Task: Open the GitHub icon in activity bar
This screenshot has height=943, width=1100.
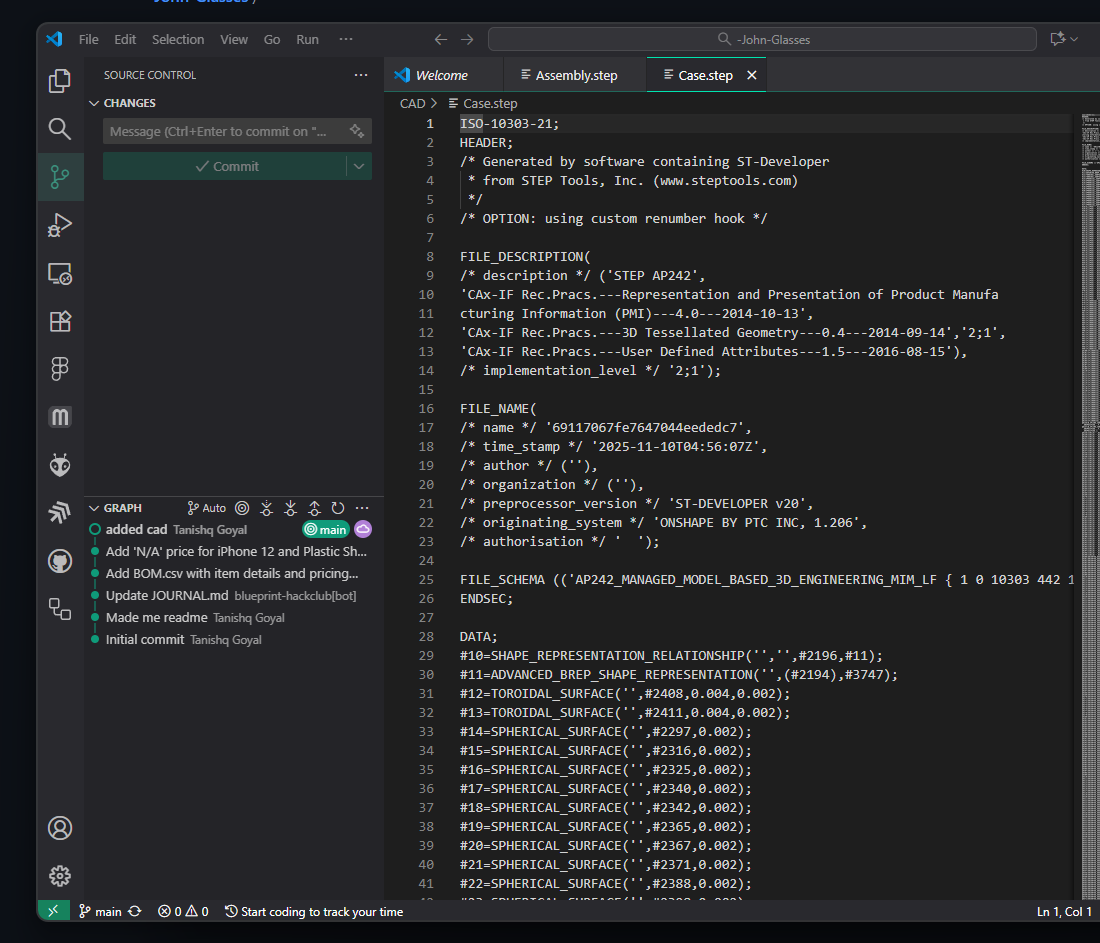Action: coord(60,561)
